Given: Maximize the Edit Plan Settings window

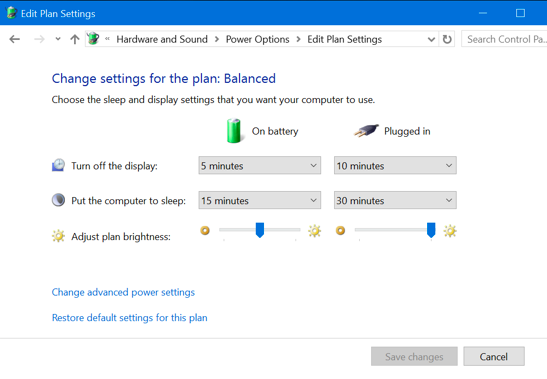Looking at the screenshot, I should (520, 13).
